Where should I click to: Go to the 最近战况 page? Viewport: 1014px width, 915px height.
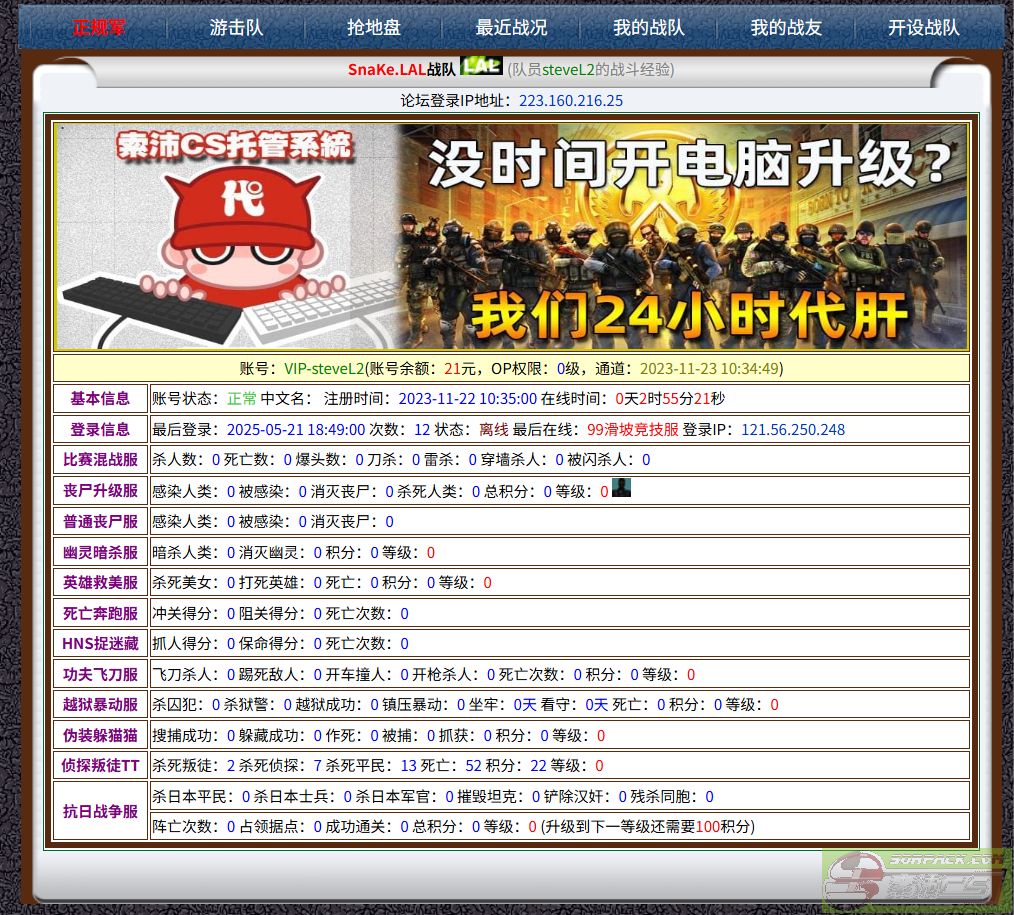coord(511,27)
